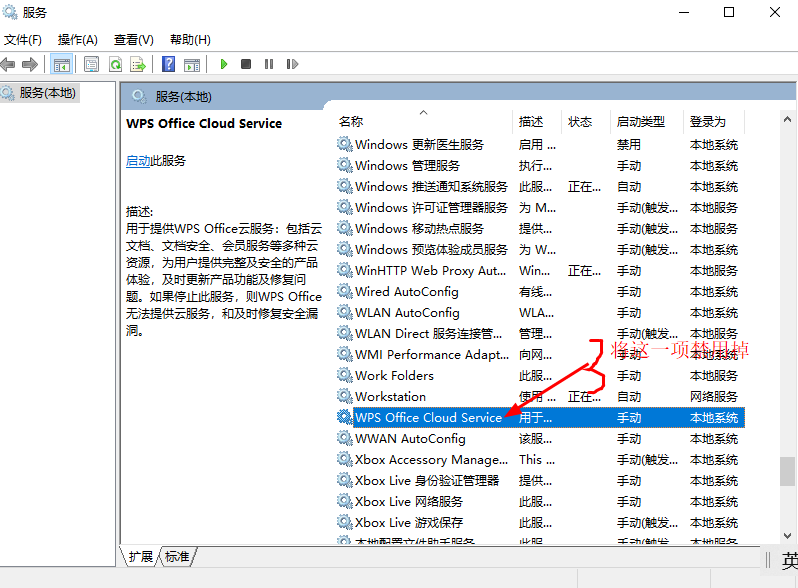Sort by the 登录为 column header

tap(714, 122)
